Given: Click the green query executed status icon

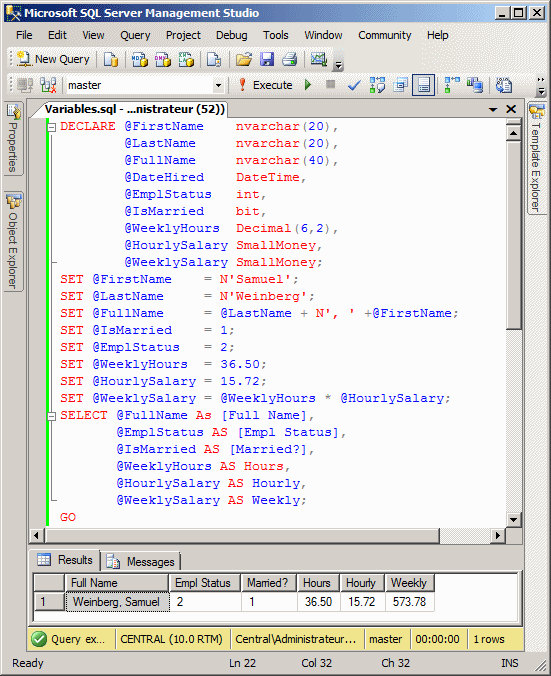Looking at the screenshot, I should point(39,639).
